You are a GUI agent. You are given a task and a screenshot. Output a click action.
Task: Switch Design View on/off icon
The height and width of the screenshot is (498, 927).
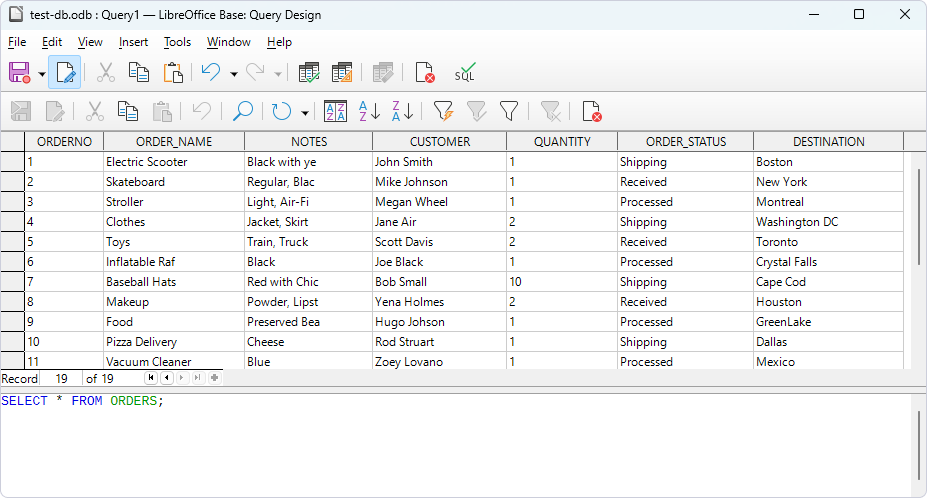(x=342, y=73)
